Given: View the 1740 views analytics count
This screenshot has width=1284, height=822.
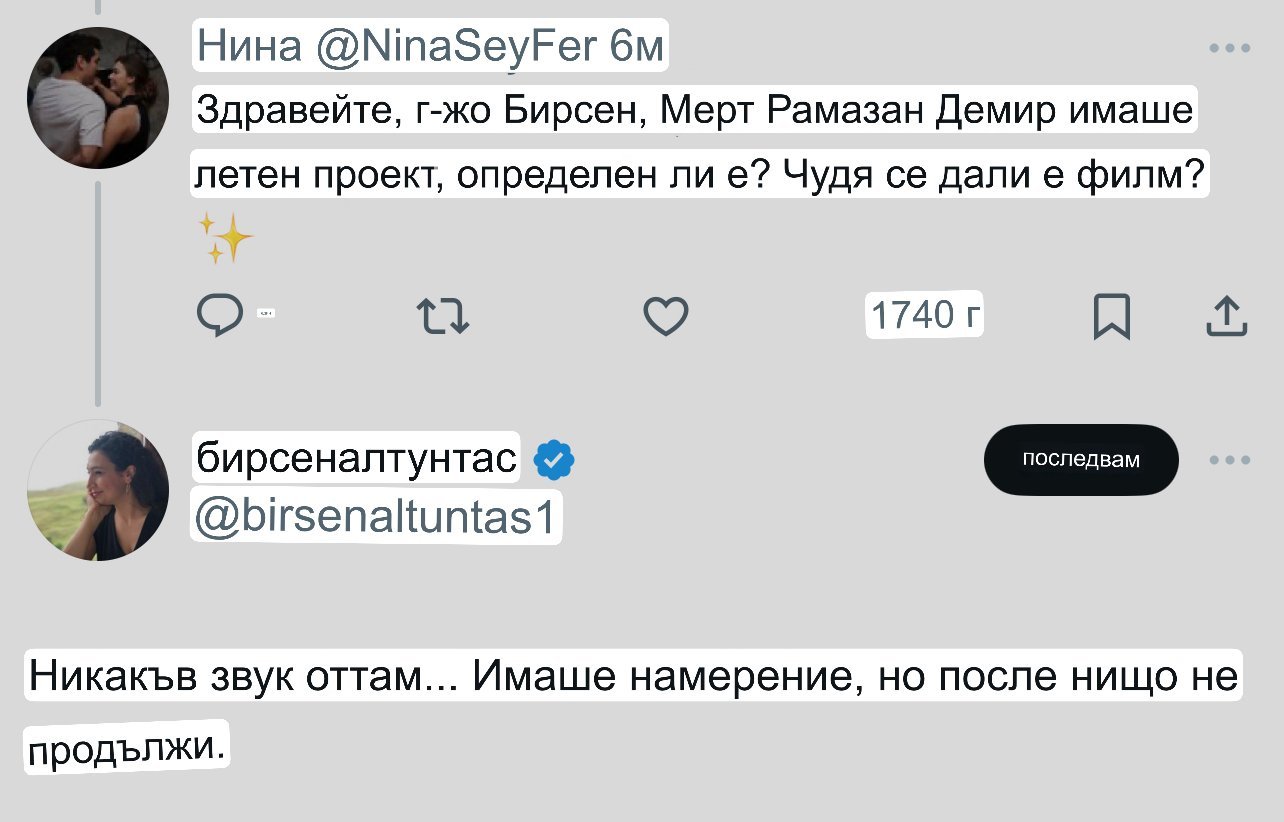Looking at the screenshot, I should pyautogui.click(x=925, y=316).
